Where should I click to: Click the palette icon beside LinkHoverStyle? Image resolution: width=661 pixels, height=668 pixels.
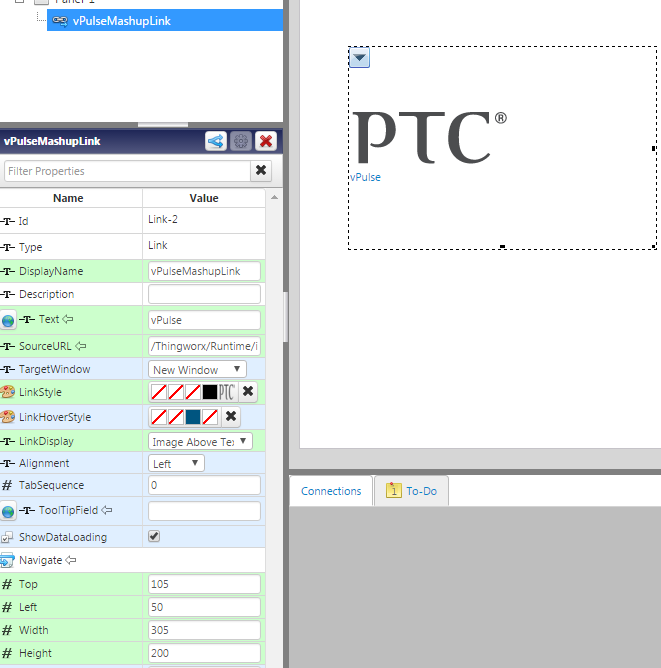7,417
